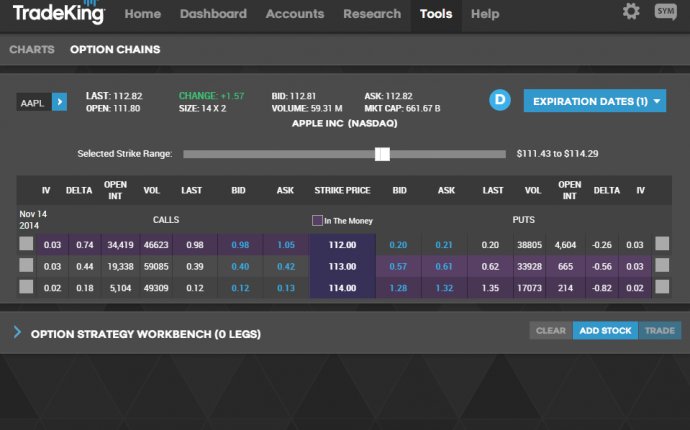Select the 113.00 put row checkbox
The image size is (690, 430).
pos(662,265)
